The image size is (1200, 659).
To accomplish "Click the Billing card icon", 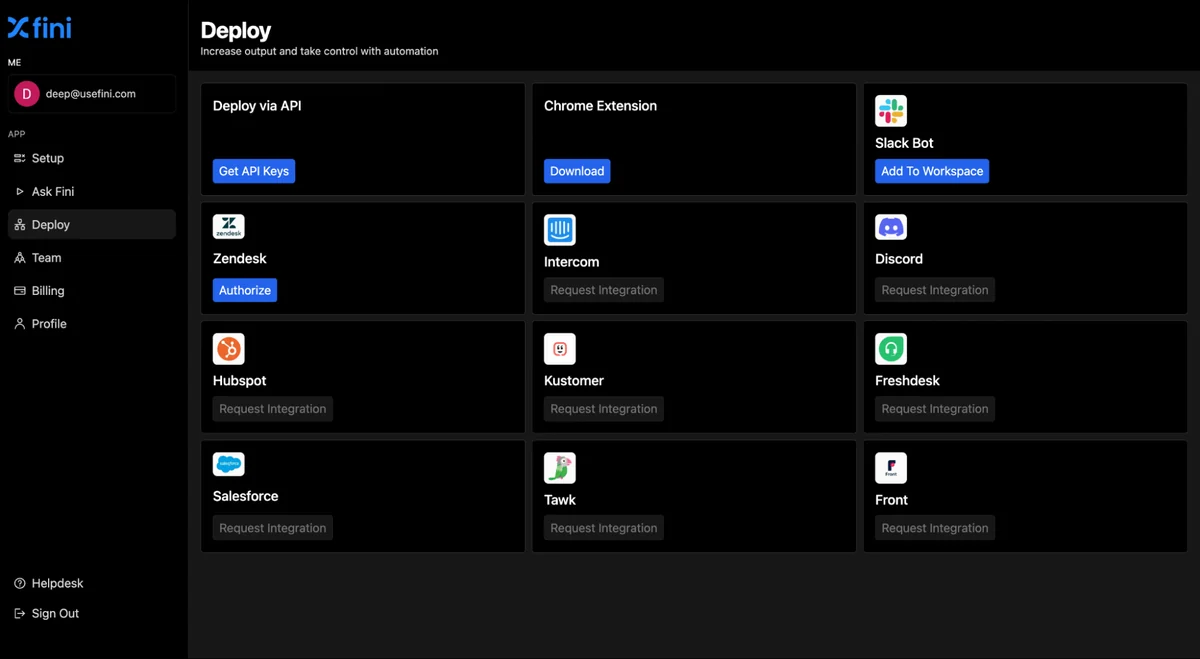I will point(19,291).
